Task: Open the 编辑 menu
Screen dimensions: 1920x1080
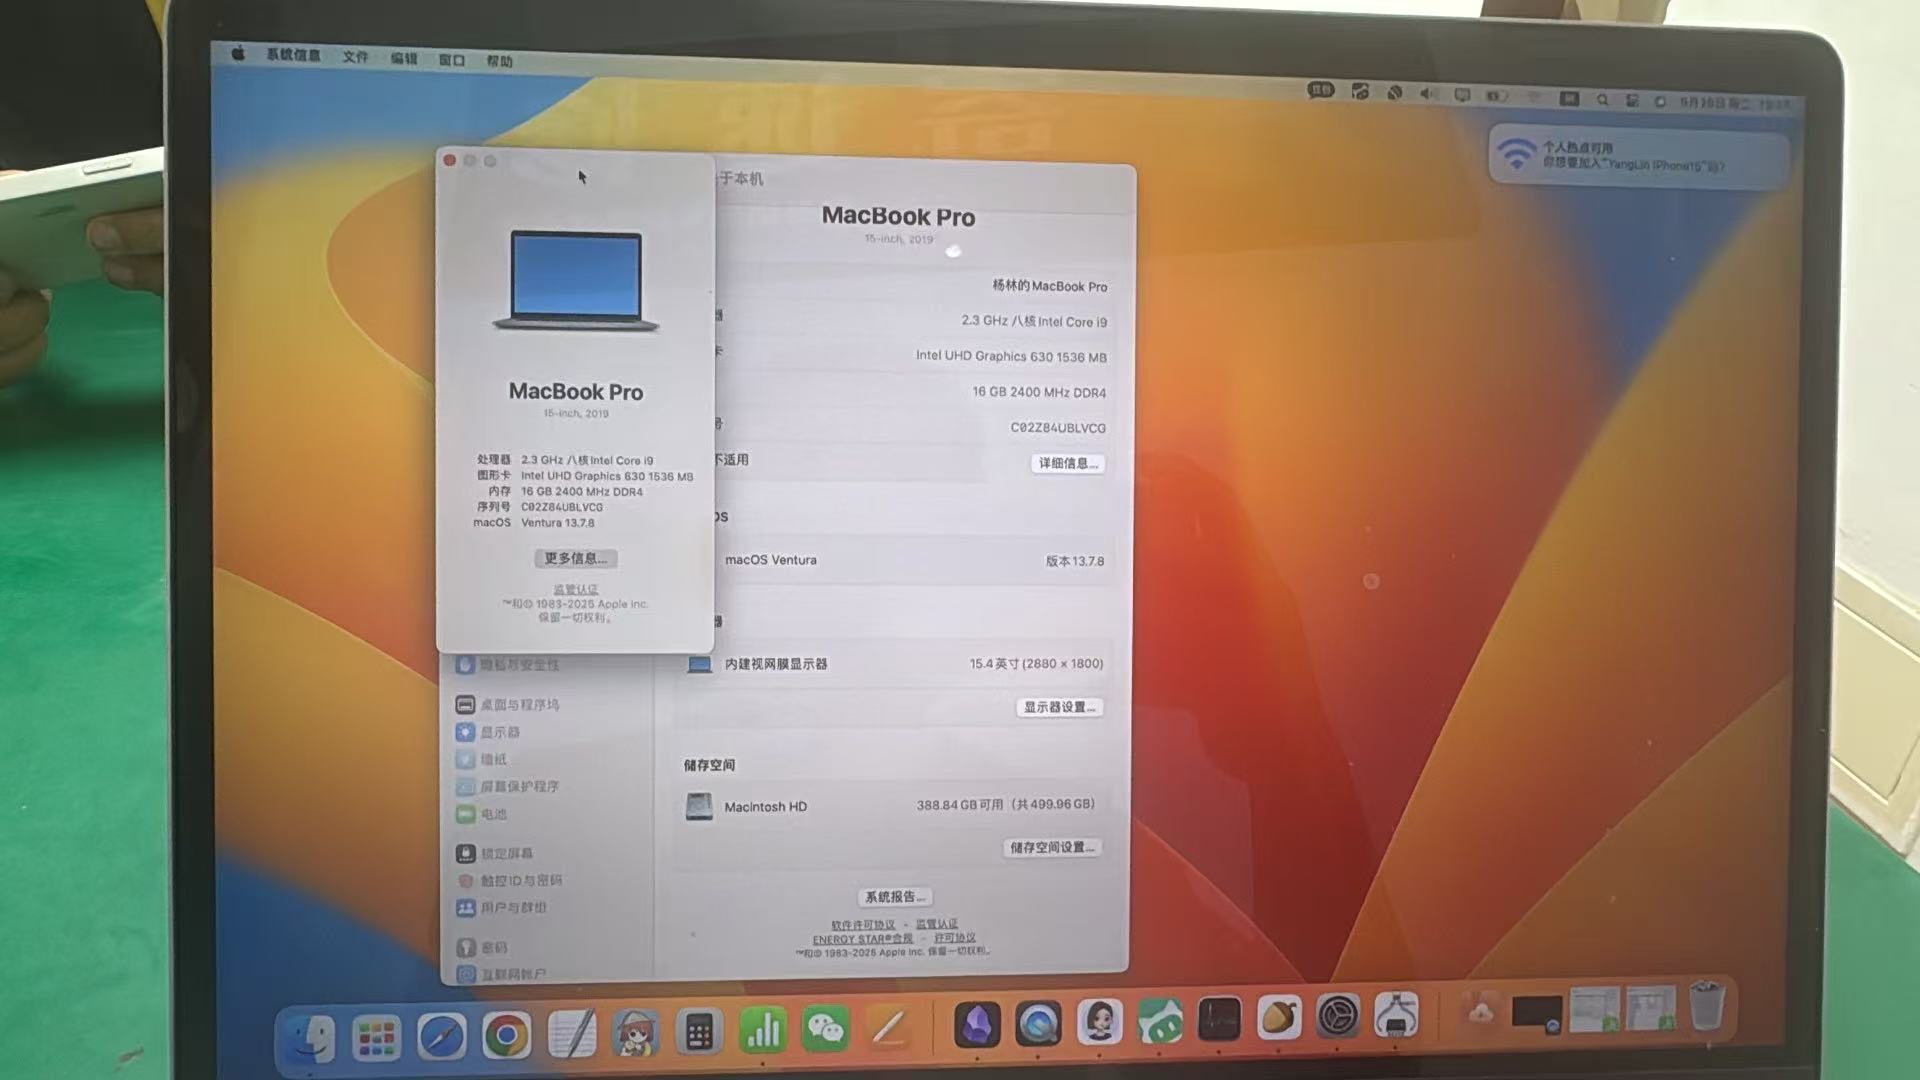Action: tap(403, 59)
